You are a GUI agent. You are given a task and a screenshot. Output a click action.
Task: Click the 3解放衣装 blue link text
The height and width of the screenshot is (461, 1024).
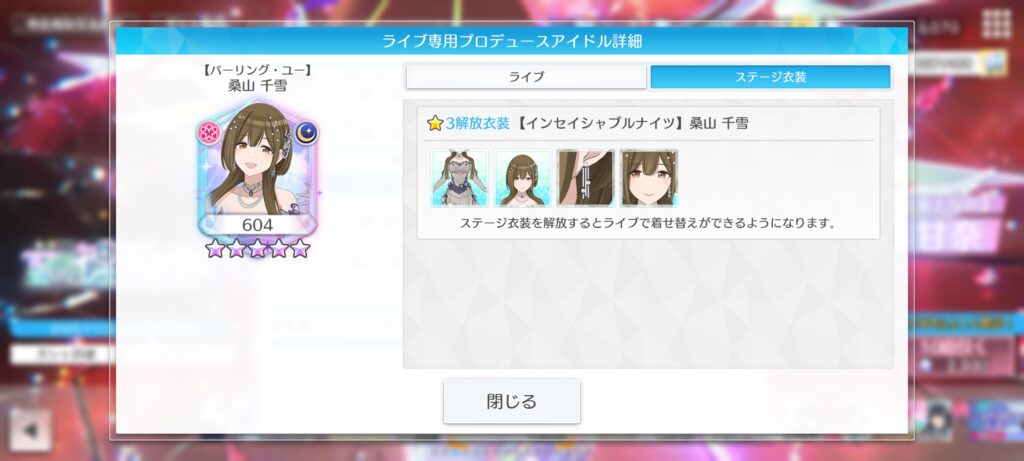[477, 123]
